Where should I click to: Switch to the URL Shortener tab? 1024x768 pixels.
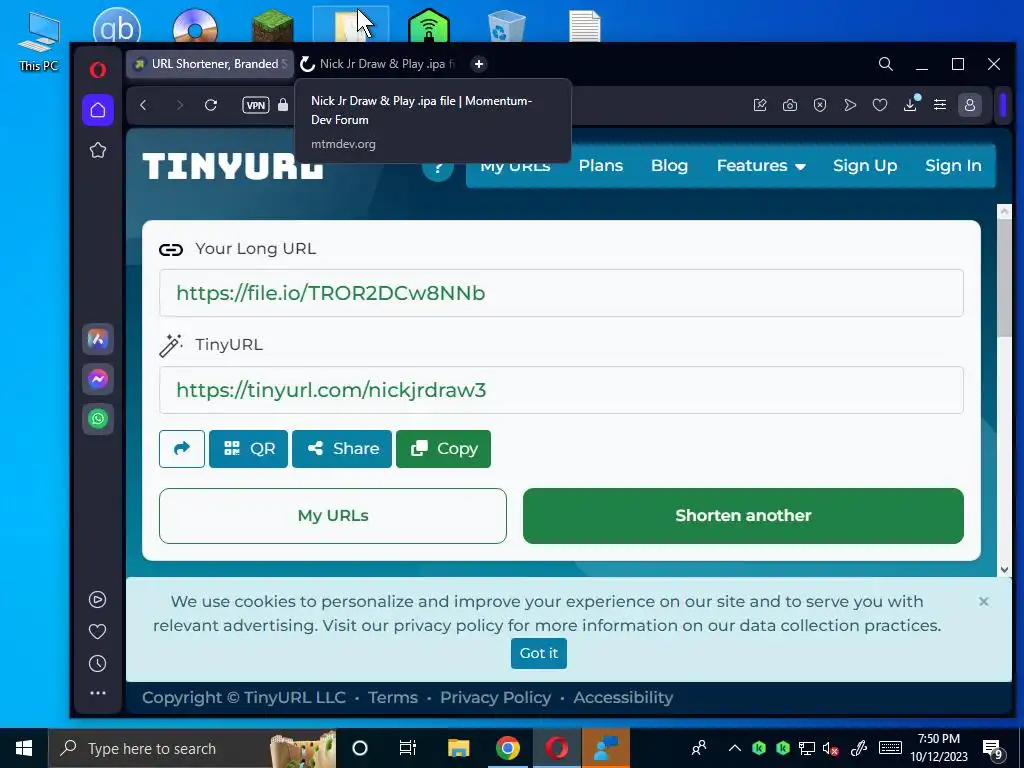click(210, 64)
